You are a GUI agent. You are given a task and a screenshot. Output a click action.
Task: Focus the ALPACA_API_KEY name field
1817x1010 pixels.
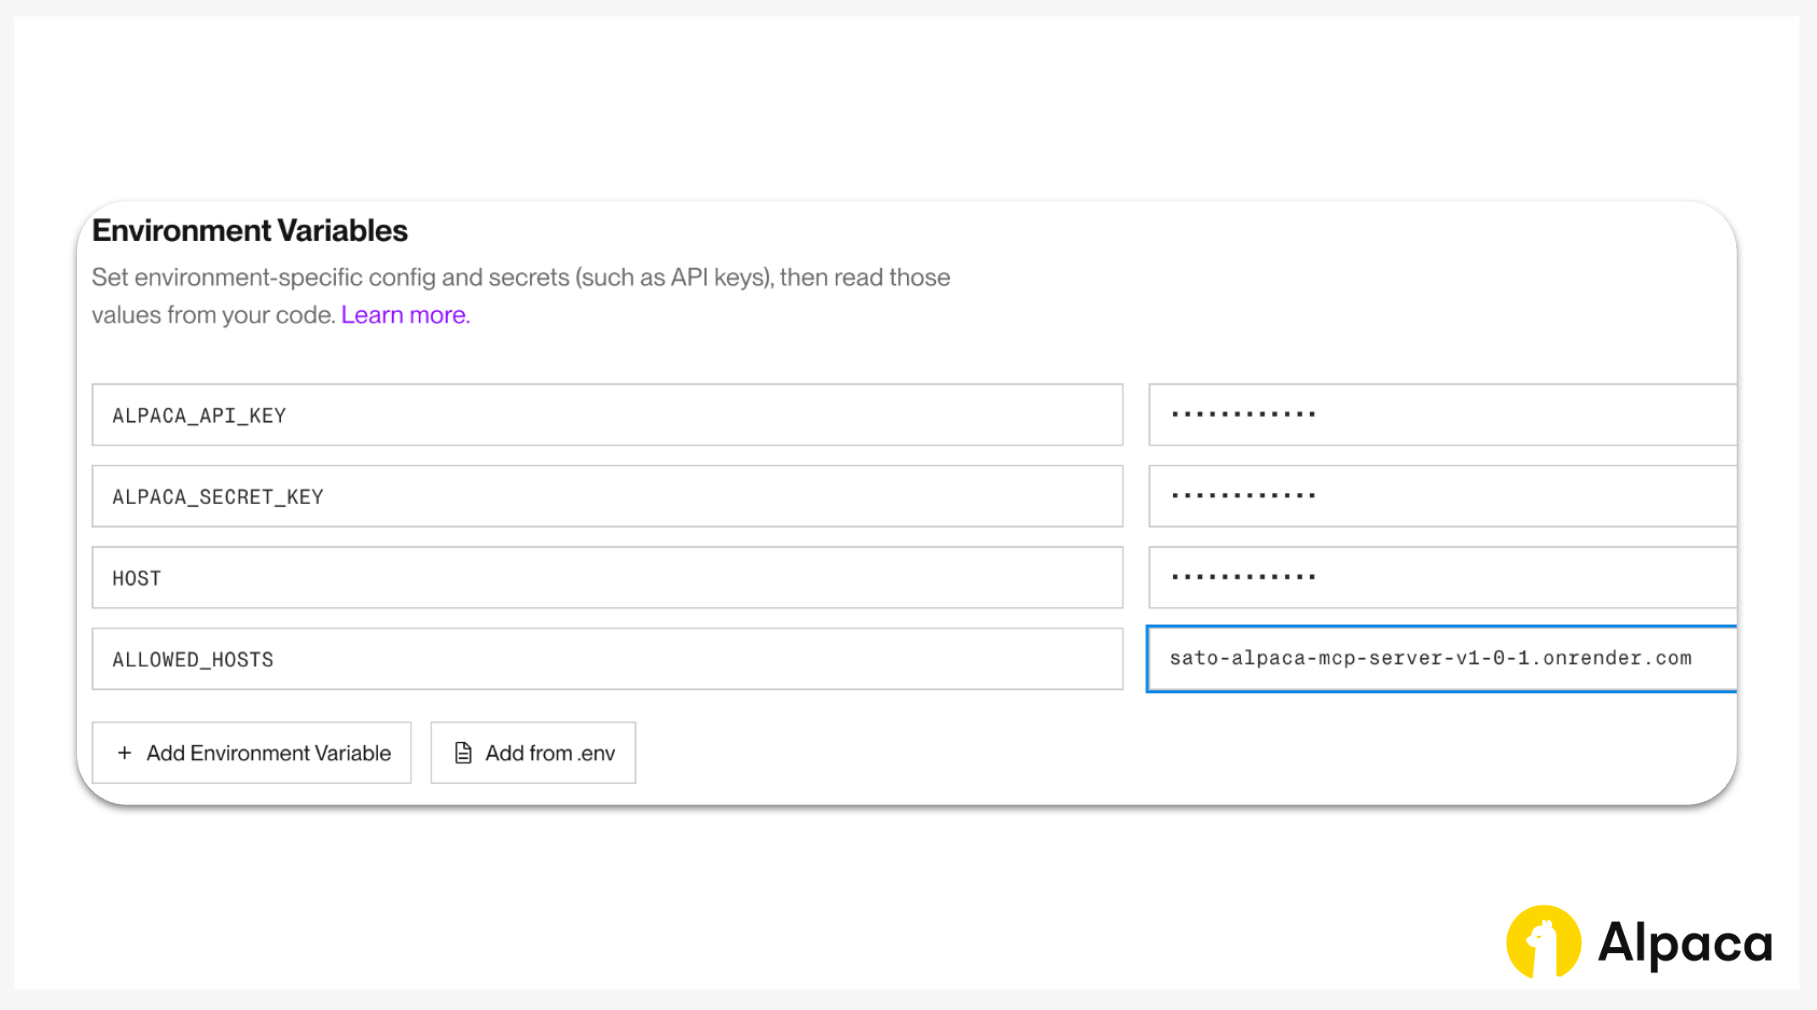[x=606, y=415]
